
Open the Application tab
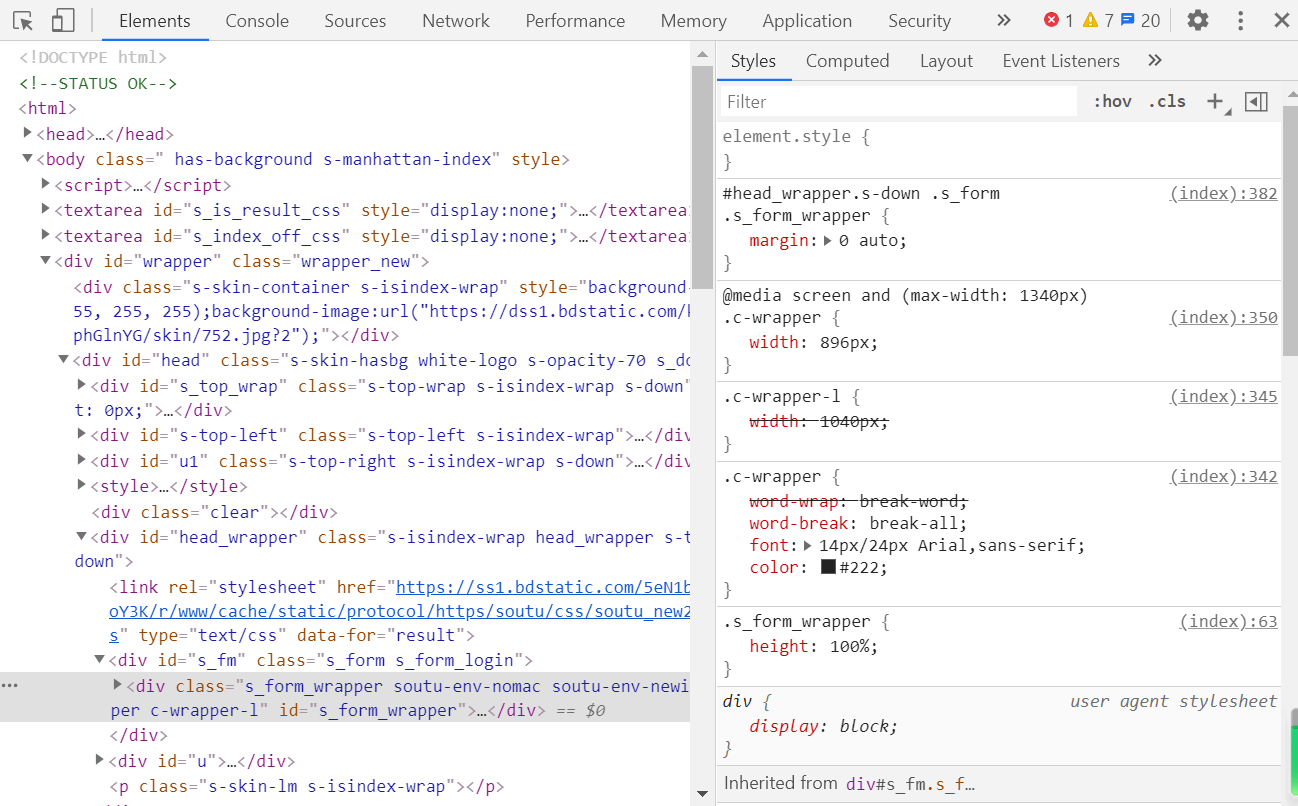coord(807,20)
